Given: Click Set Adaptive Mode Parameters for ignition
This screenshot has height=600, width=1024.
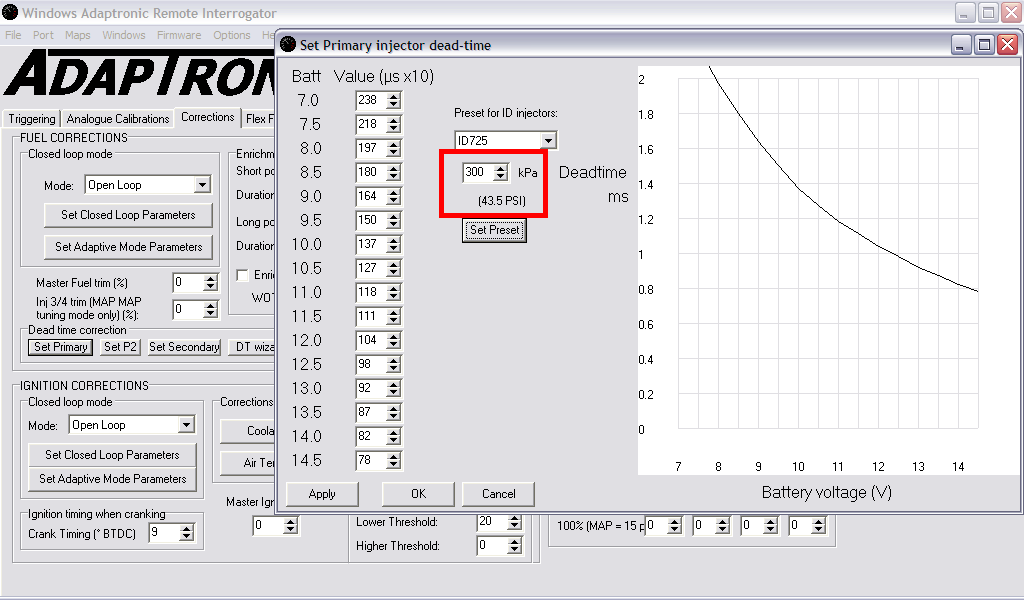Looking at the screenshot, I should 112,479.
